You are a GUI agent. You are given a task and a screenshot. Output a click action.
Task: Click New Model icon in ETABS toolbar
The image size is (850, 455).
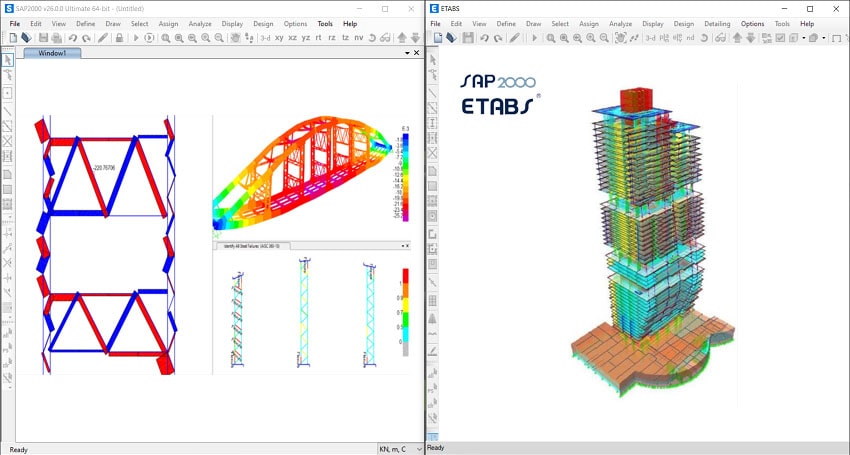tap(438, 38)
